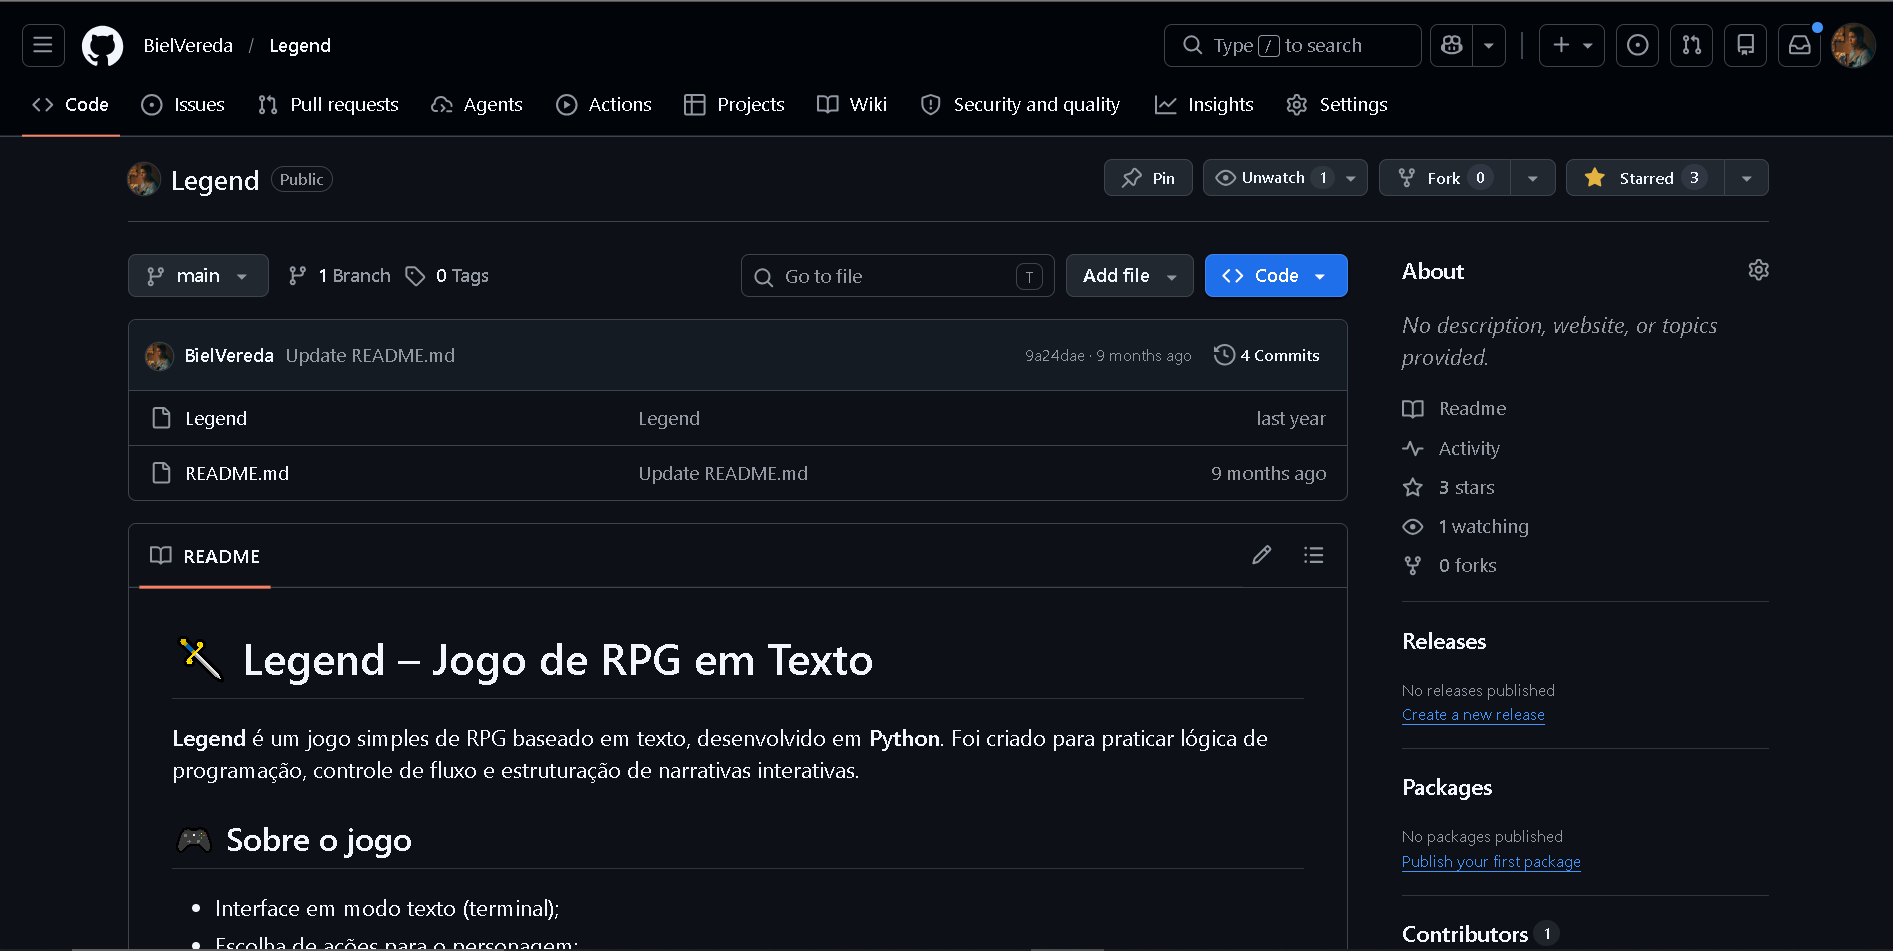Image resolution: width=1893 pixels, height=951 pixels.
Task: Click the fork icon next to 0 forks
Action: pyautogui.click(x=1413, y=566)
